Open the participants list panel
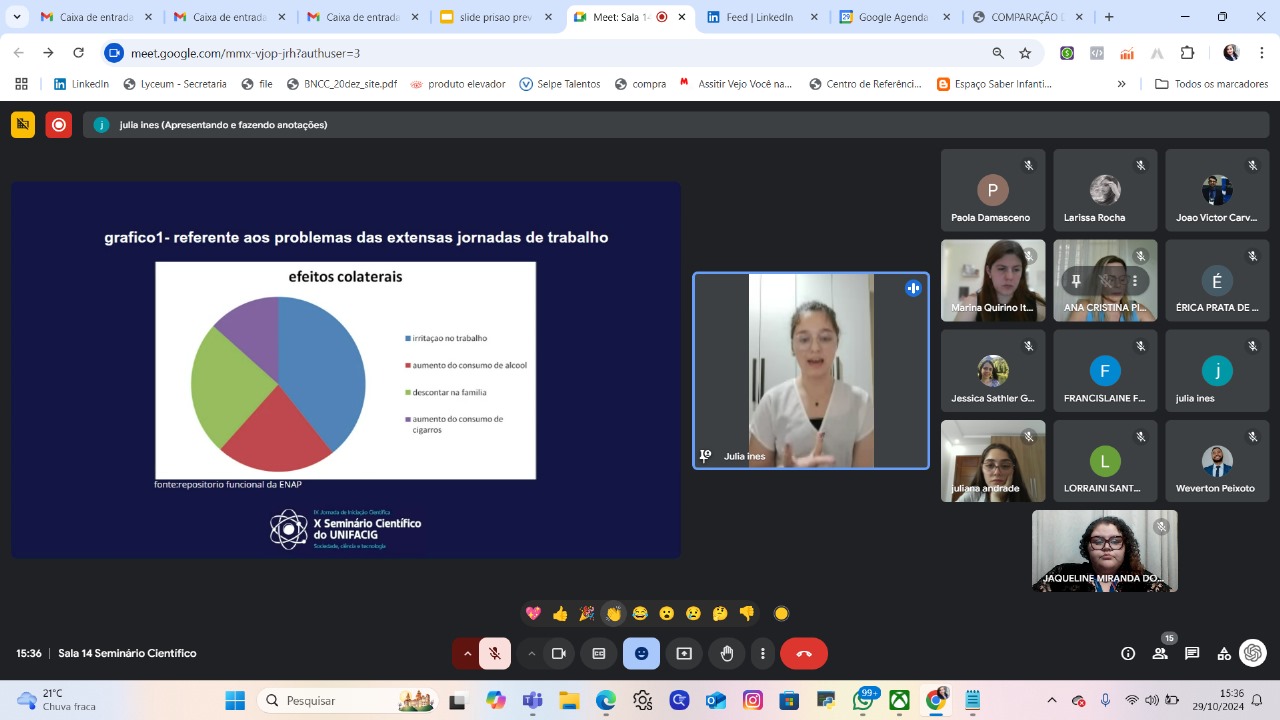 tap(1160, 653)
